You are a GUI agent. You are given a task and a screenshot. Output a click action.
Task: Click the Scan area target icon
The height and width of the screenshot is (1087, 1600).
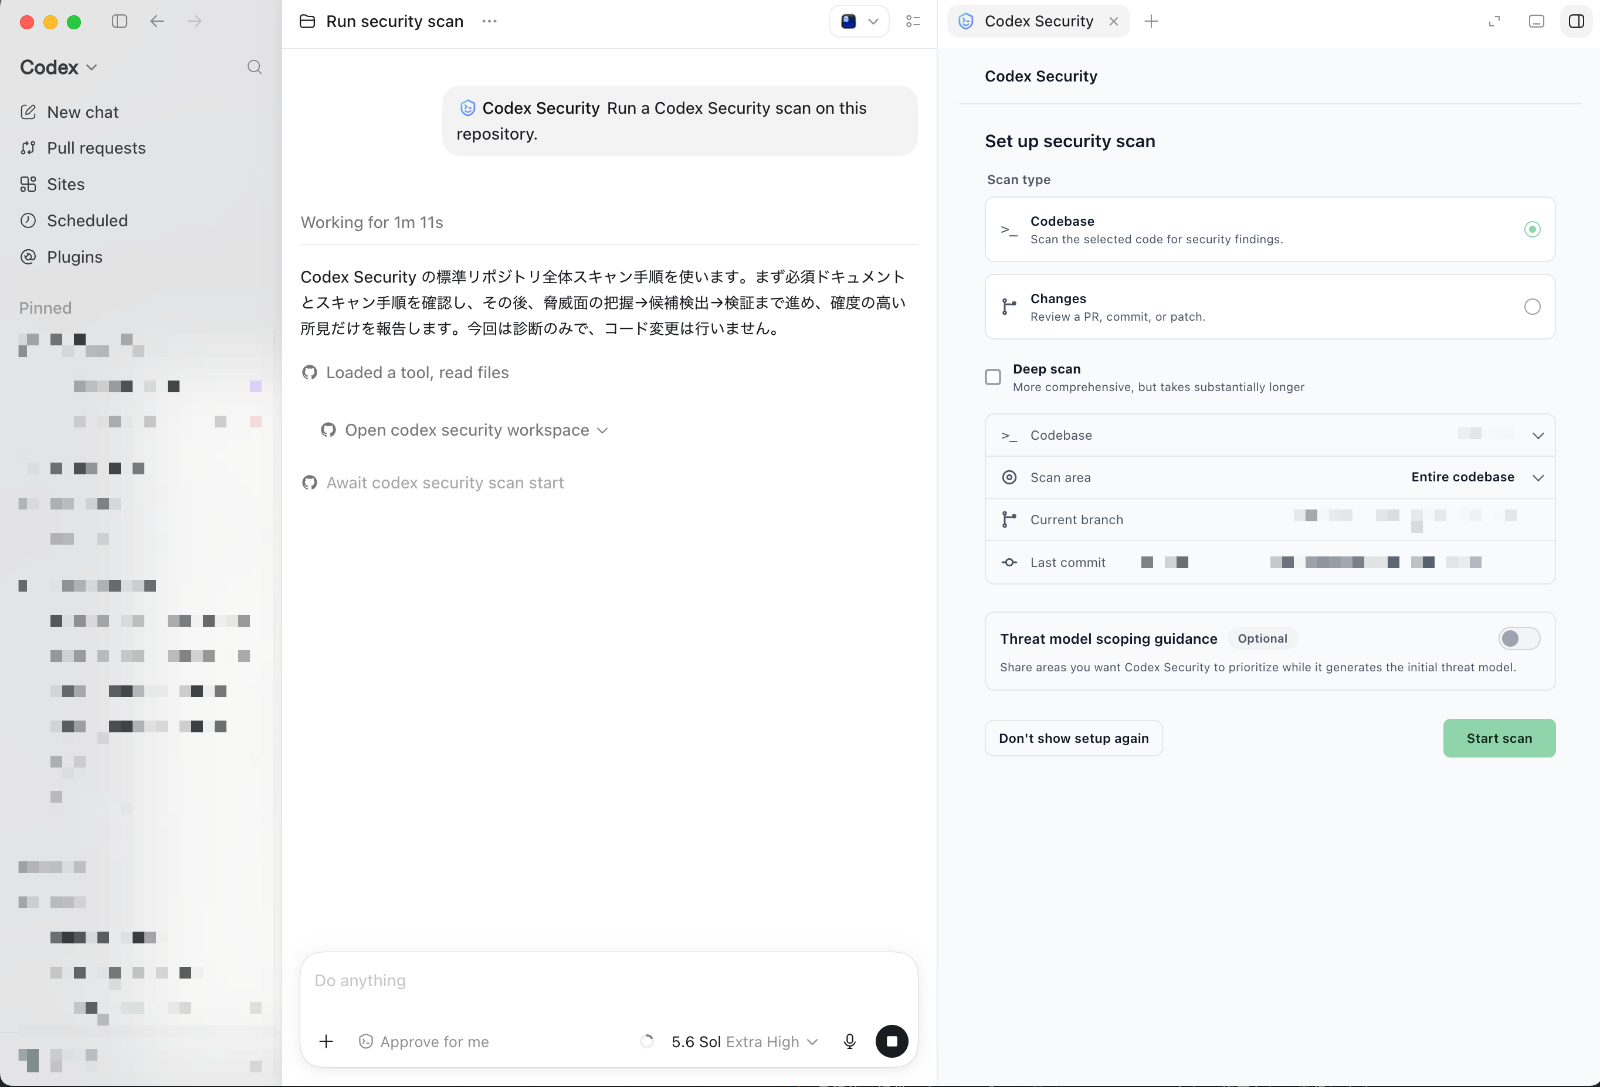point(1009,477)
